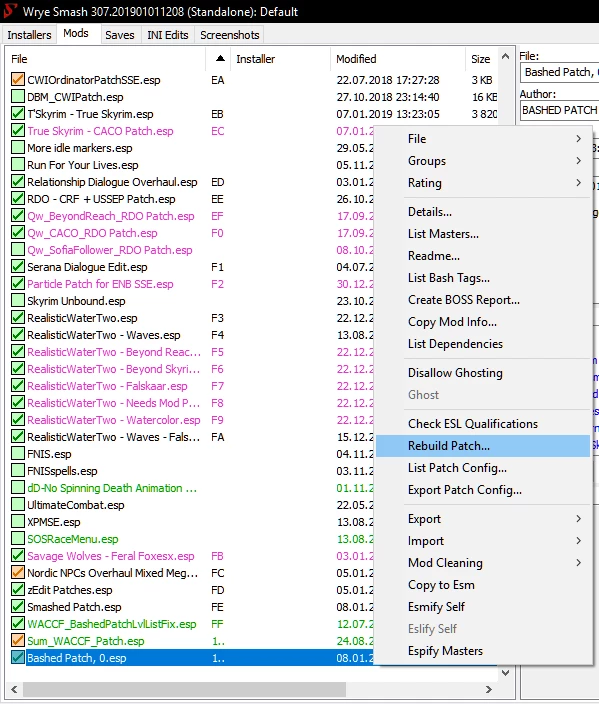This screenshot has width=599, height=704.
Task: Select Check ESL Qualifications
Action: [x=483, y=424]
